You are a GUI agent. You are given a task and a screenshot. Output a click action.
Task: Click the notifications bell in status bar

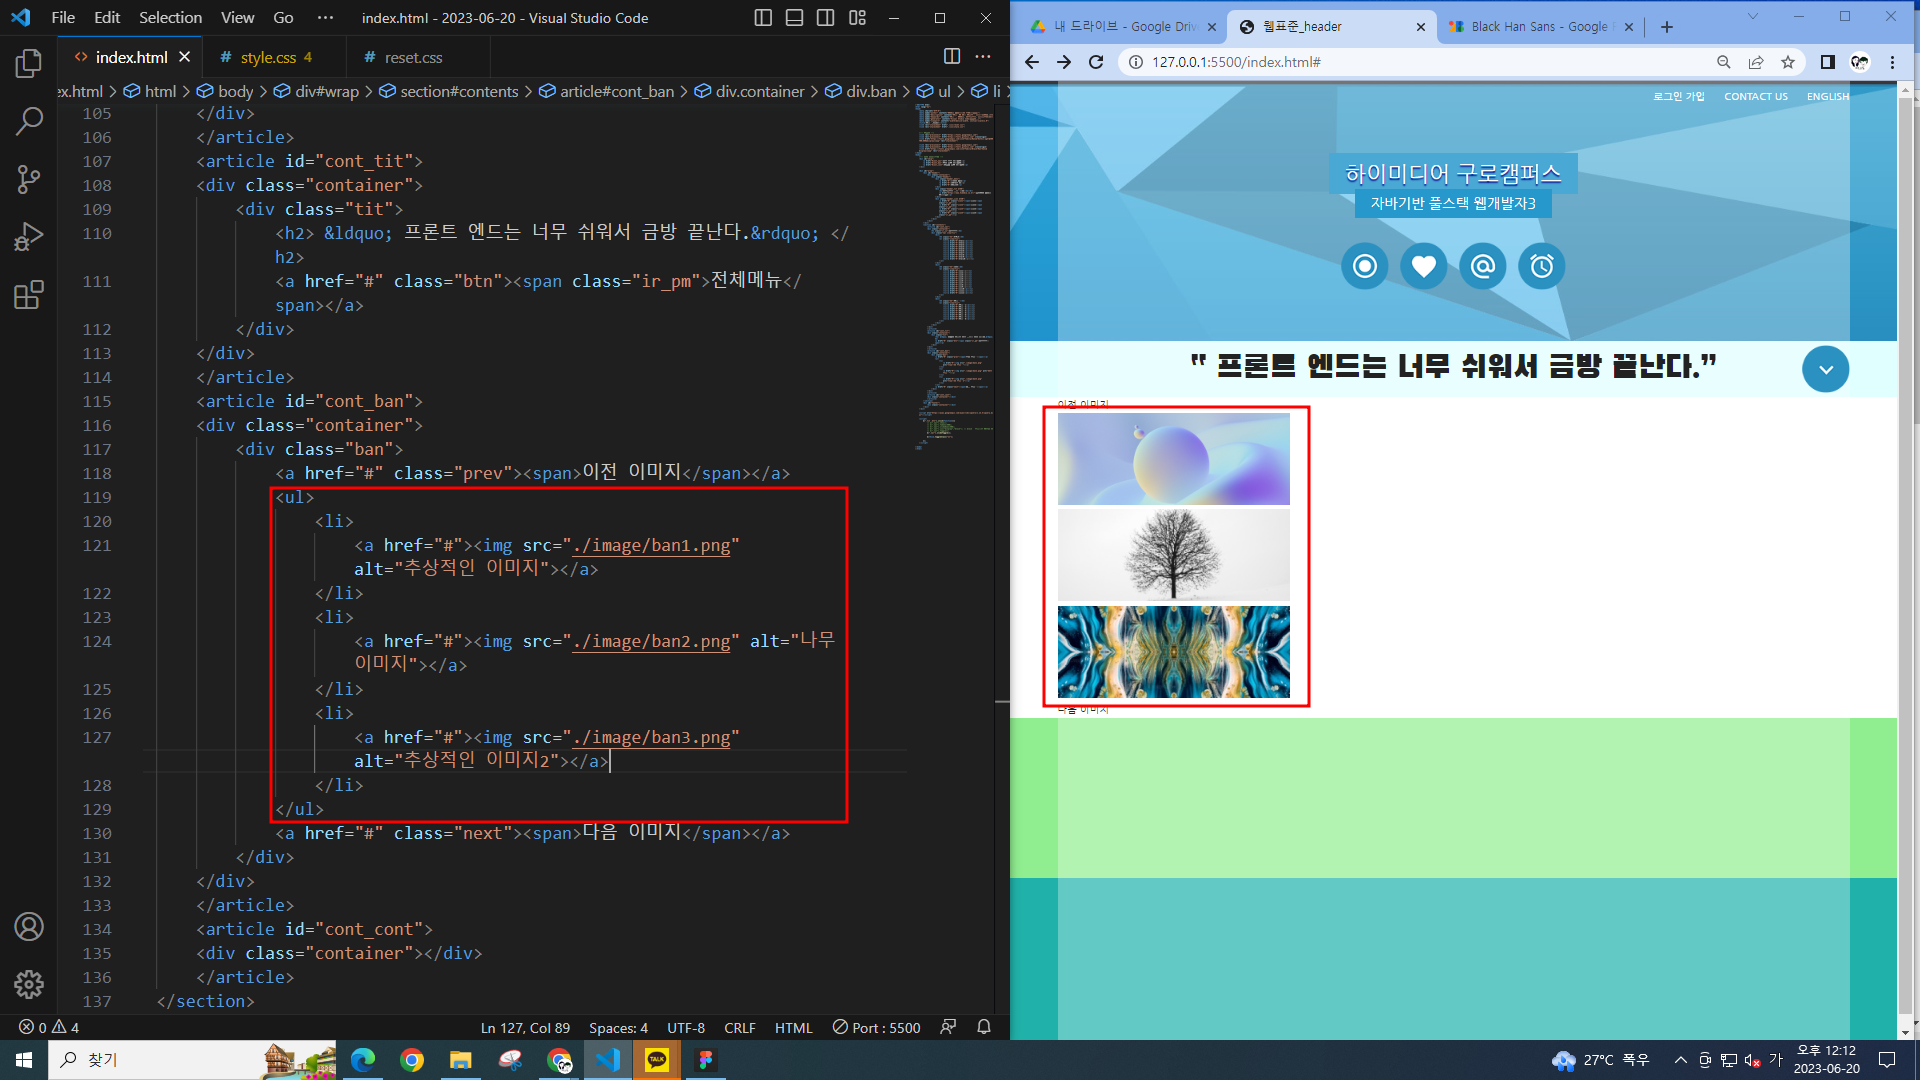[x=984, y=1027]
